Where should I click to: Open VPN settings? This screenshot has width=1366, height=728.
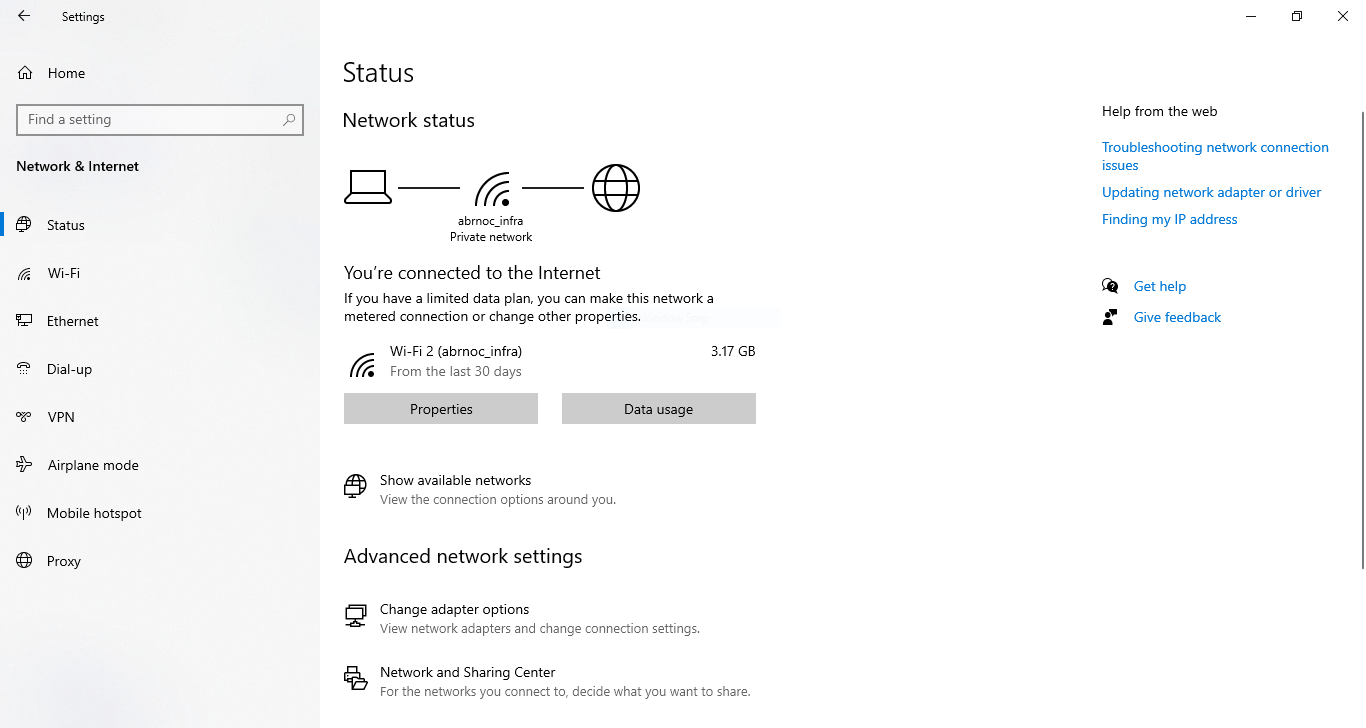point(160,417)
